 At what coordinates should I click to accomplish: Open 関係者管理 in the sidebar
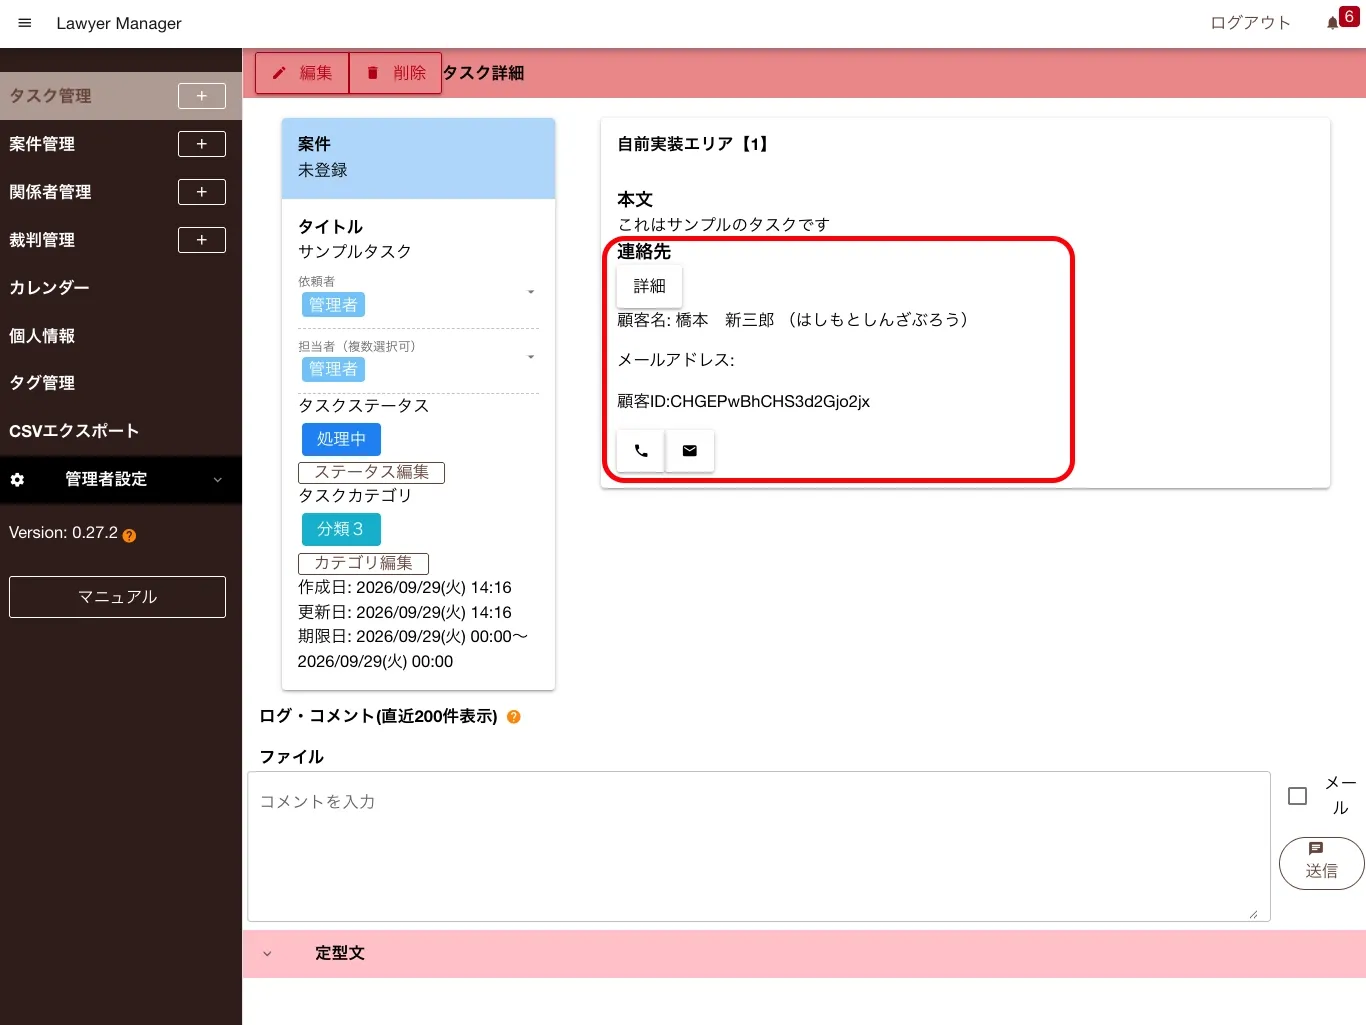50,192
